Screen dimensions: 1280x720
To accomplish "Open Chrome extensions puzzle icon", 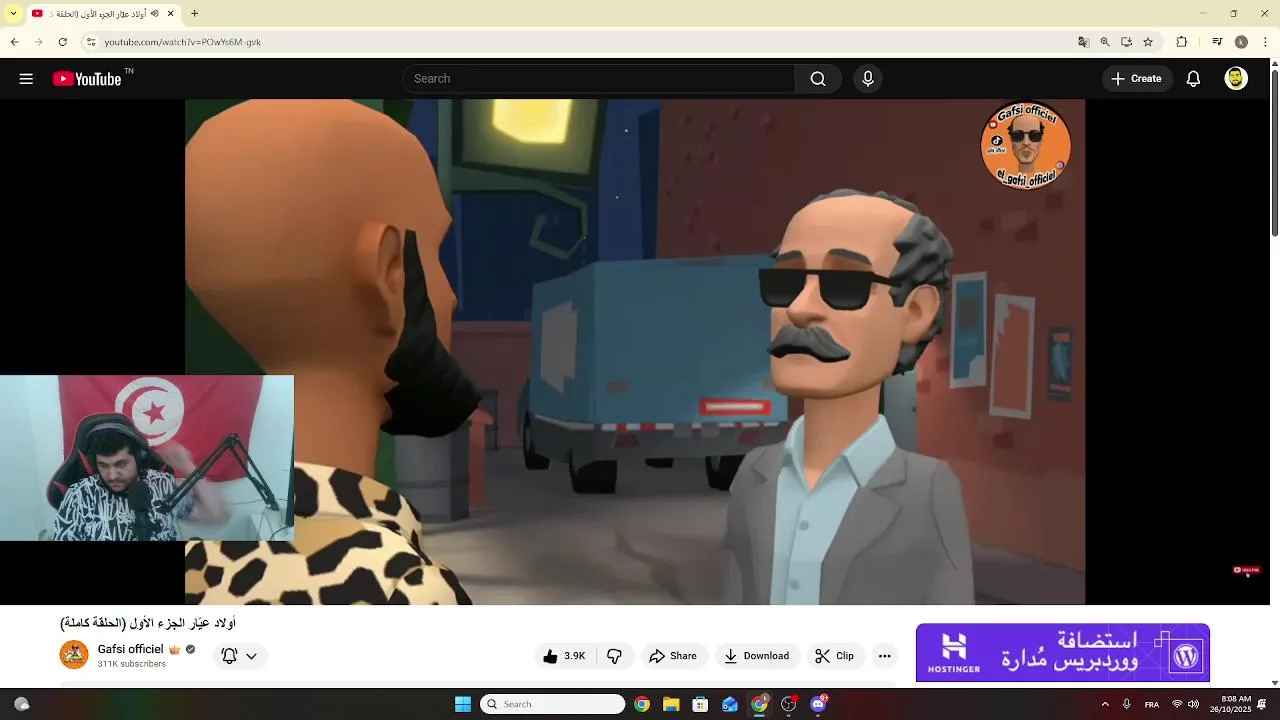I will pyautogui.click(x=1181, y=42).
